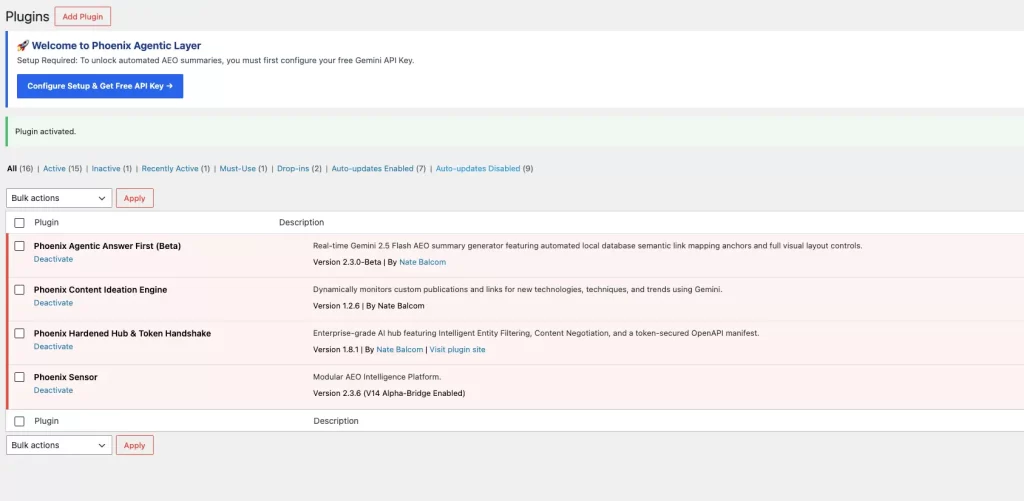The image size is (1024, 501).
Task: Open the bottom Bulk actions dropdown
Action: click(59, 445)
